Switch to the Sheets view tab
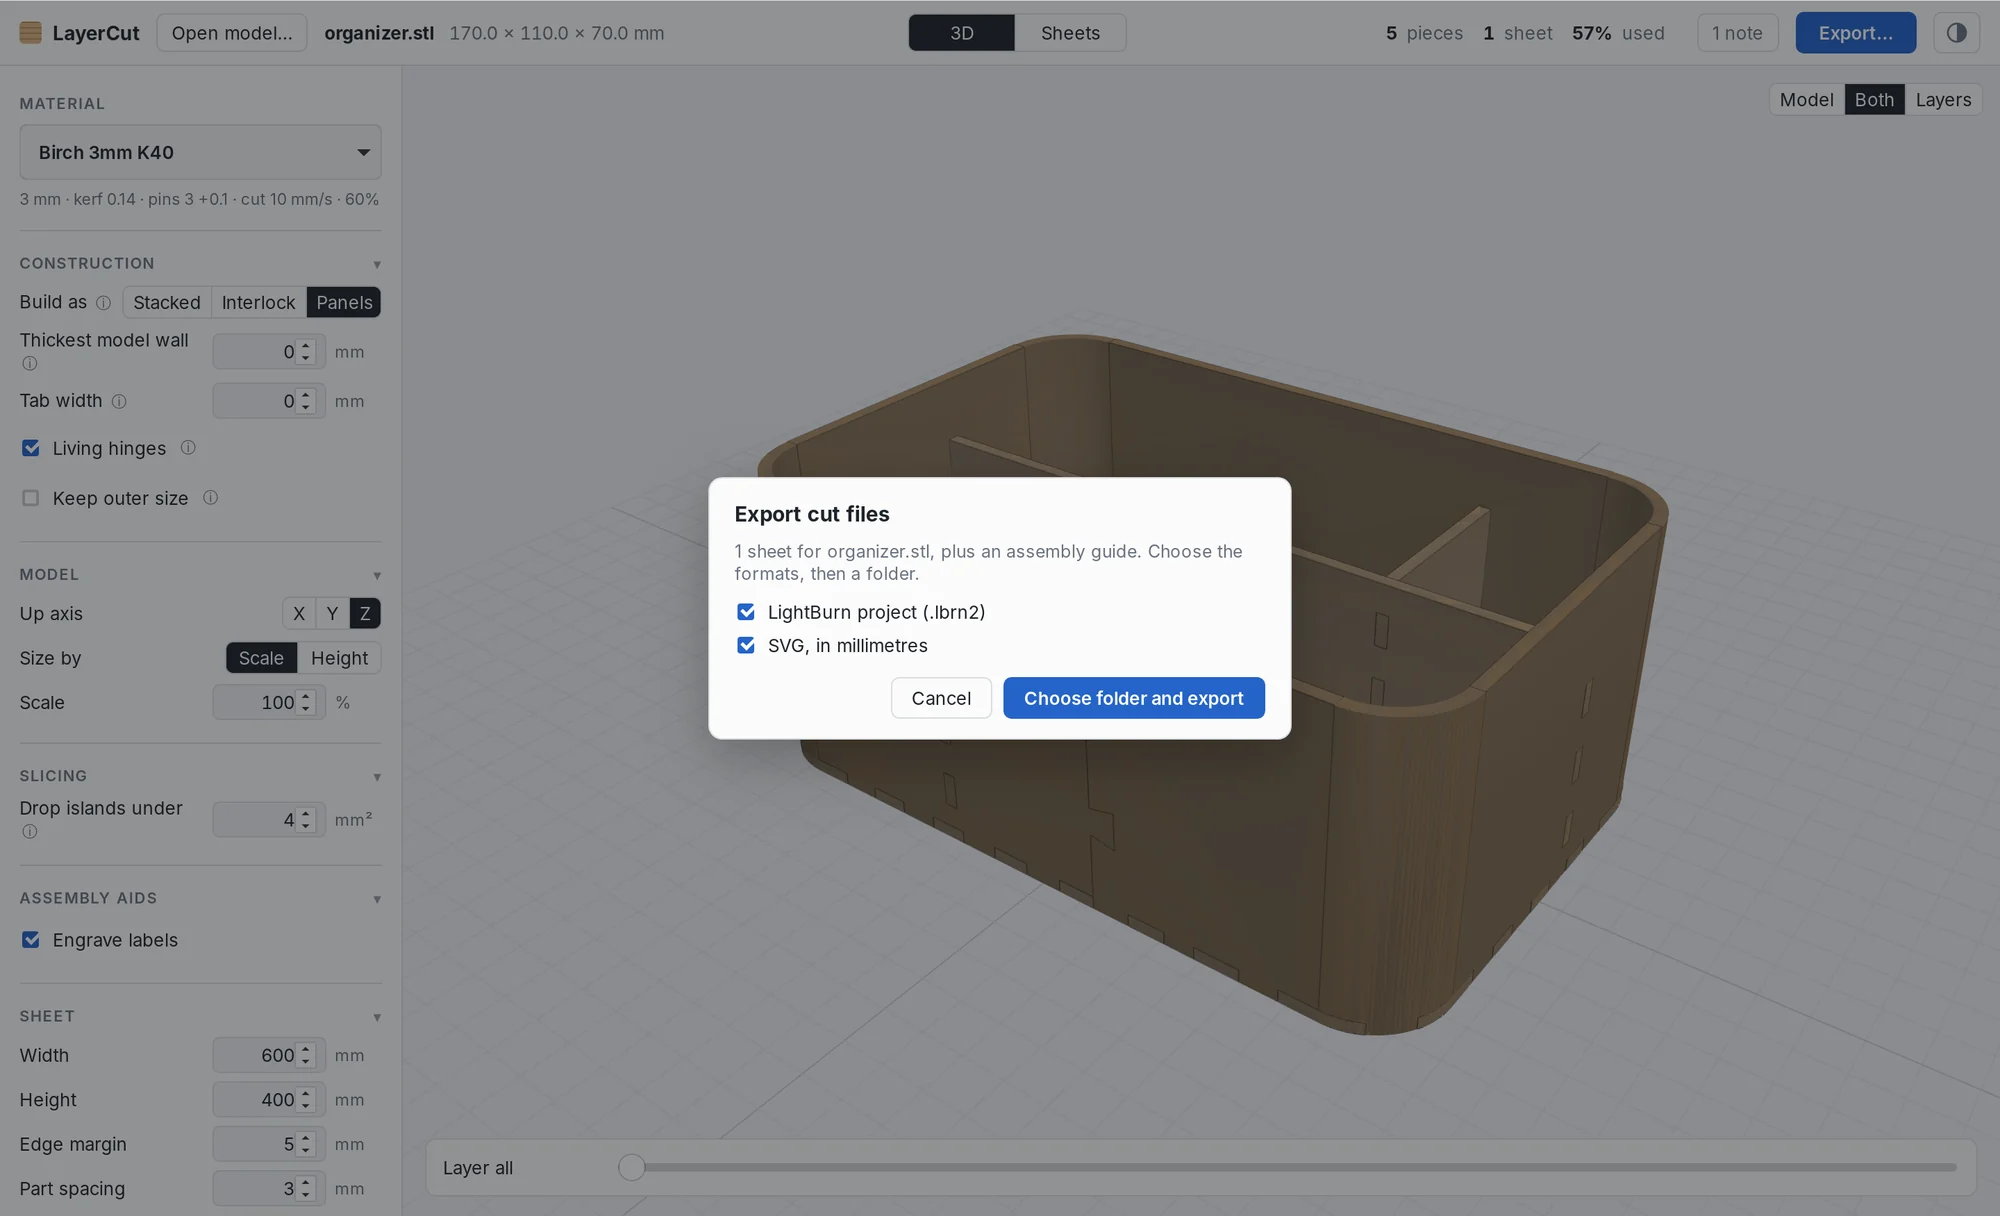 [x=1070, y=33]
